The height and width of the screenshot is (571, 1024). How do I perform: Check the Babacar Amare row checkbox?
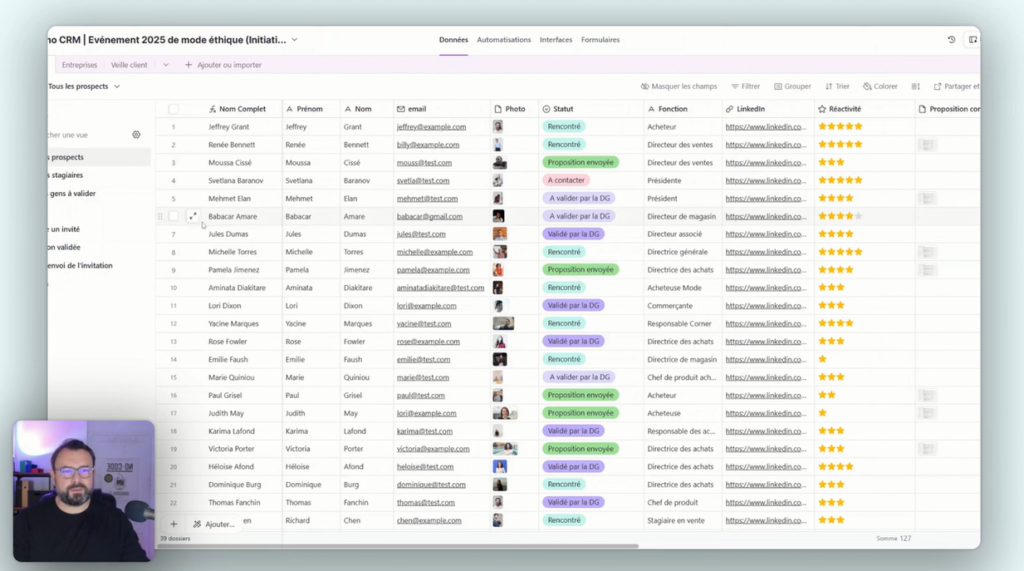click(x=173, y=216)
